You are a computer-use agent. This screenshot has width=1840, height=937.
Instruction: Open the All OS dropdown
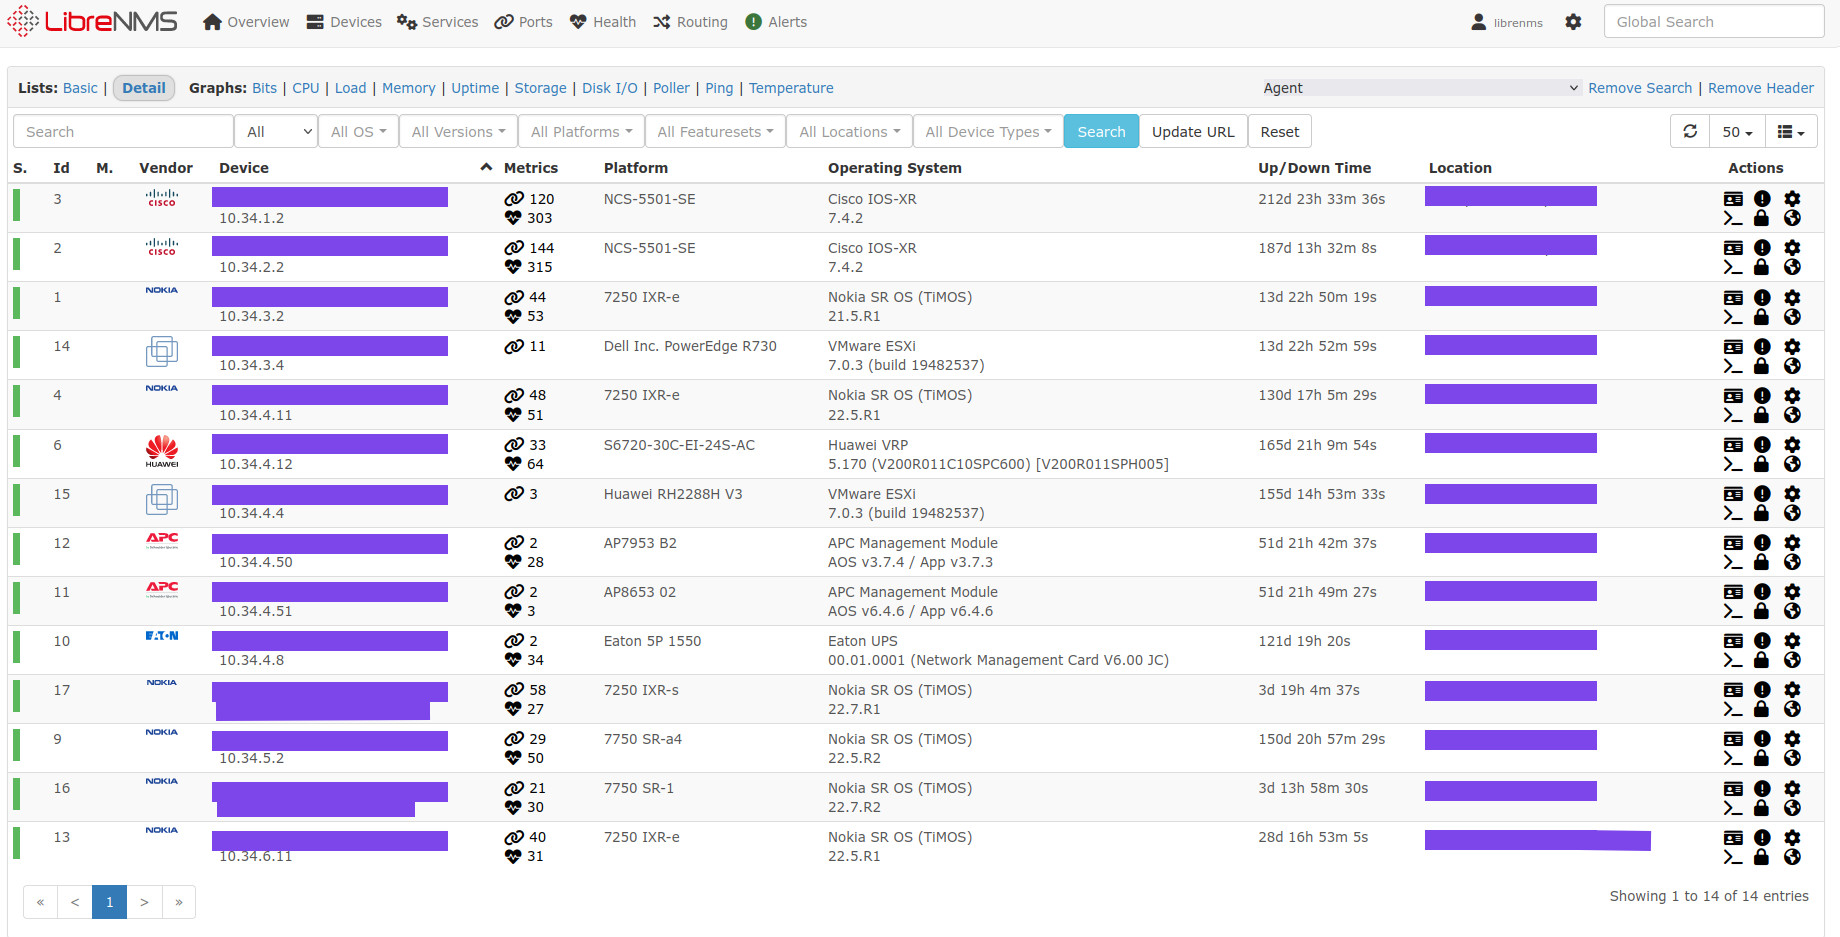tap(357, 131)
